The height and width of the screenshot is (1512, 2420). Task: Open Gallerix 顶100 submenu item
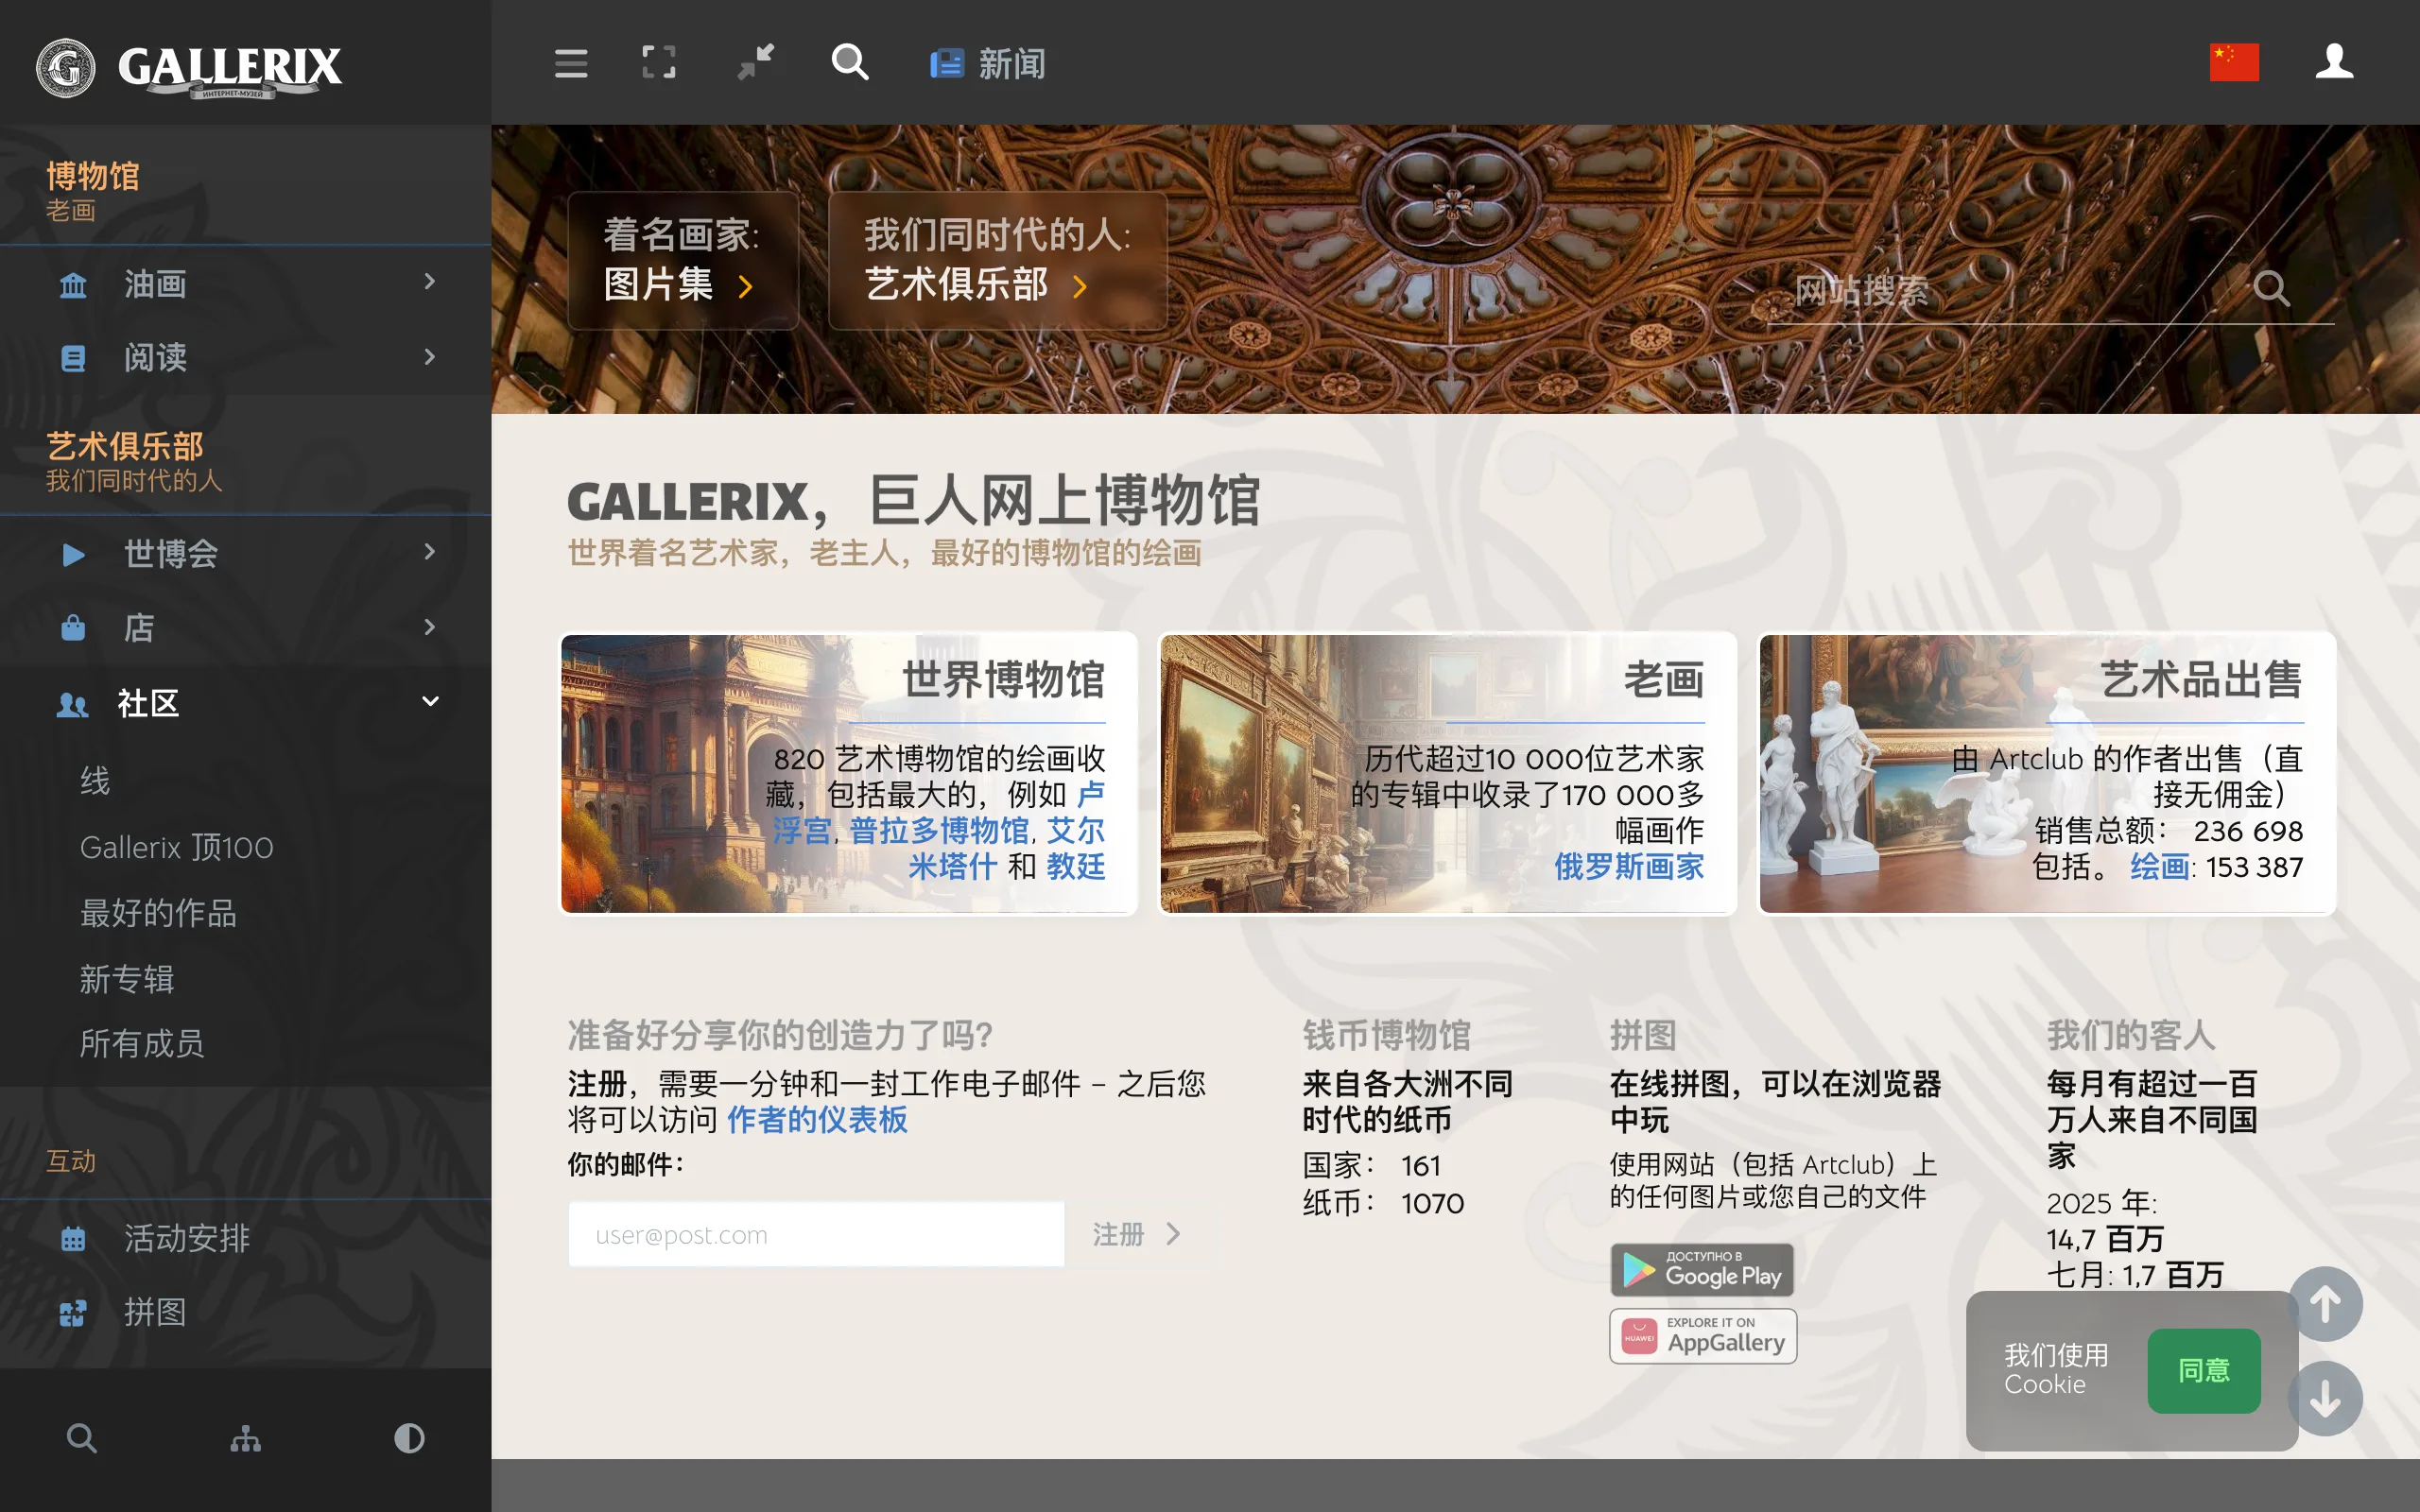pyautogui.click(x=176, y=848)
